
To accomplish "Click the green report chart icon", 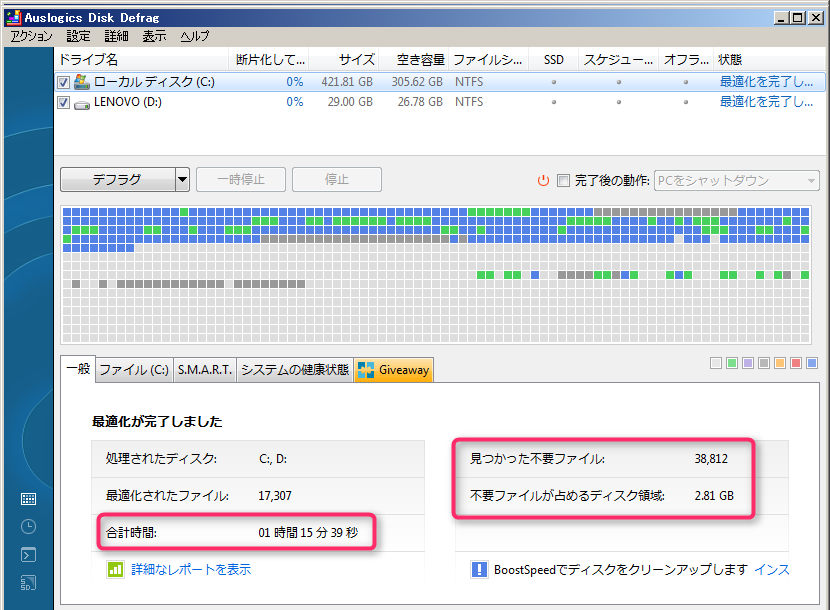I will click(115, 570).
